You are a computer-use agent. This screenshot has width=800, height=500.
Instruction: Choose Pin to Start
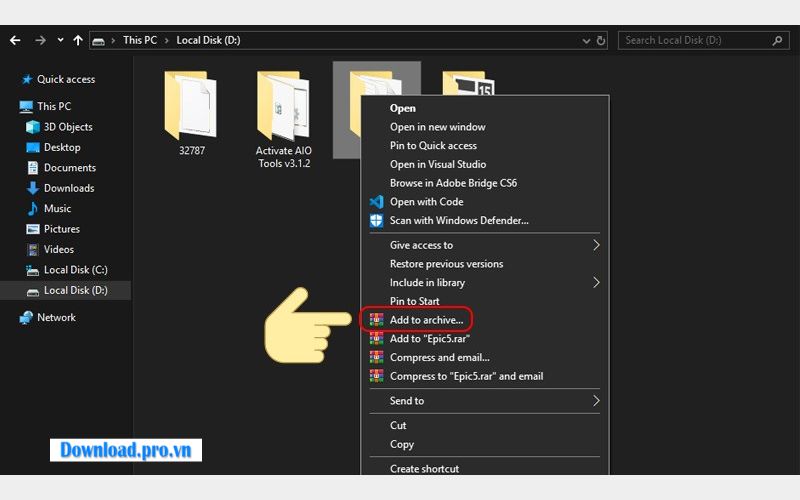pos(414,301)
